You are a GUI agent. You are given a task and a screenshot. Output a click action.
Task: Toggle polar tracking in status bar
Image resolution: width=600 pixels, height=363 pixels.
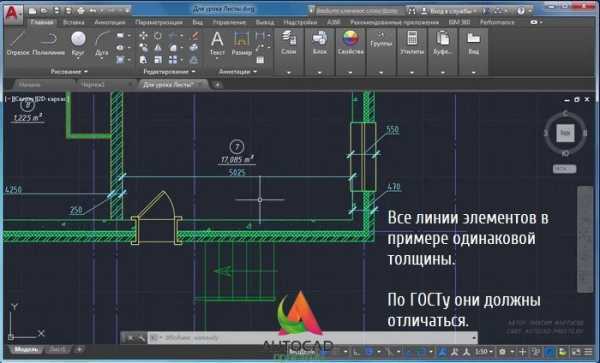coord(369,351)
